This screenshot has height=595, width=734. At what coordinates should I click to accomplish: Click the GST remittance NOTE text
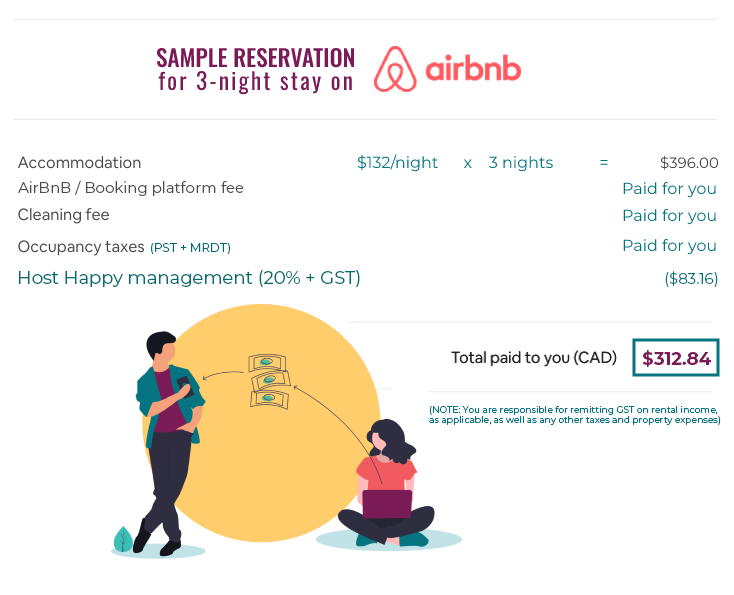point(574,415)
